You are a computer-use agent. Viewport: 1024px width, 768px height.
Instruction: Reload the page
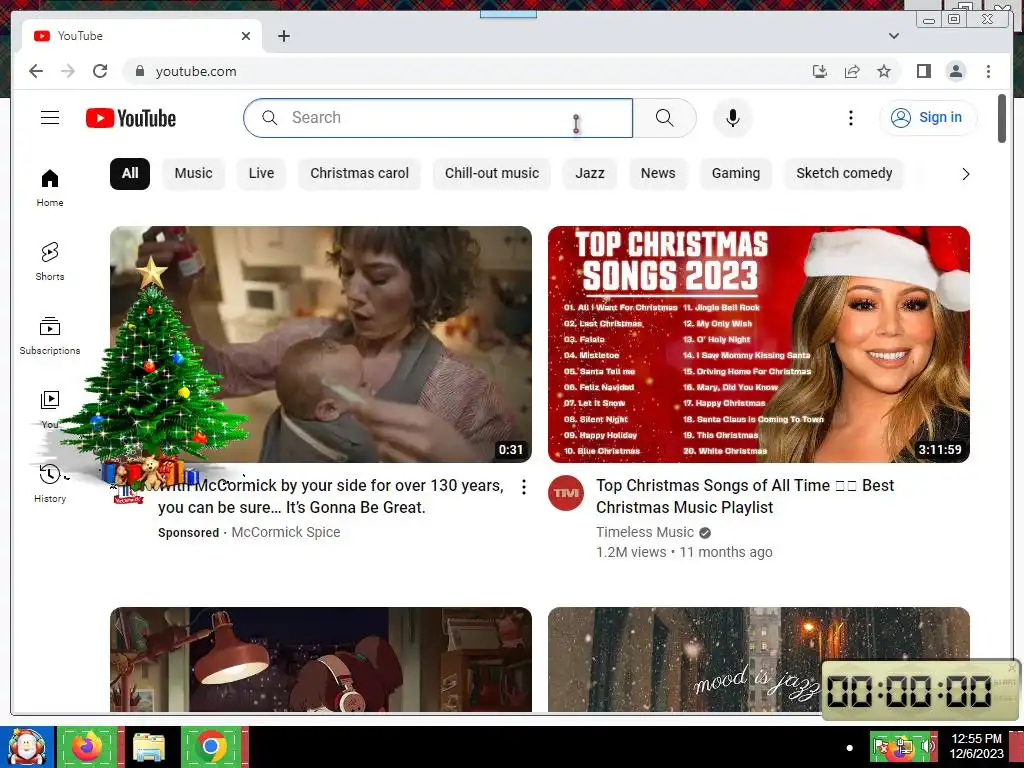tap(100, 71)
